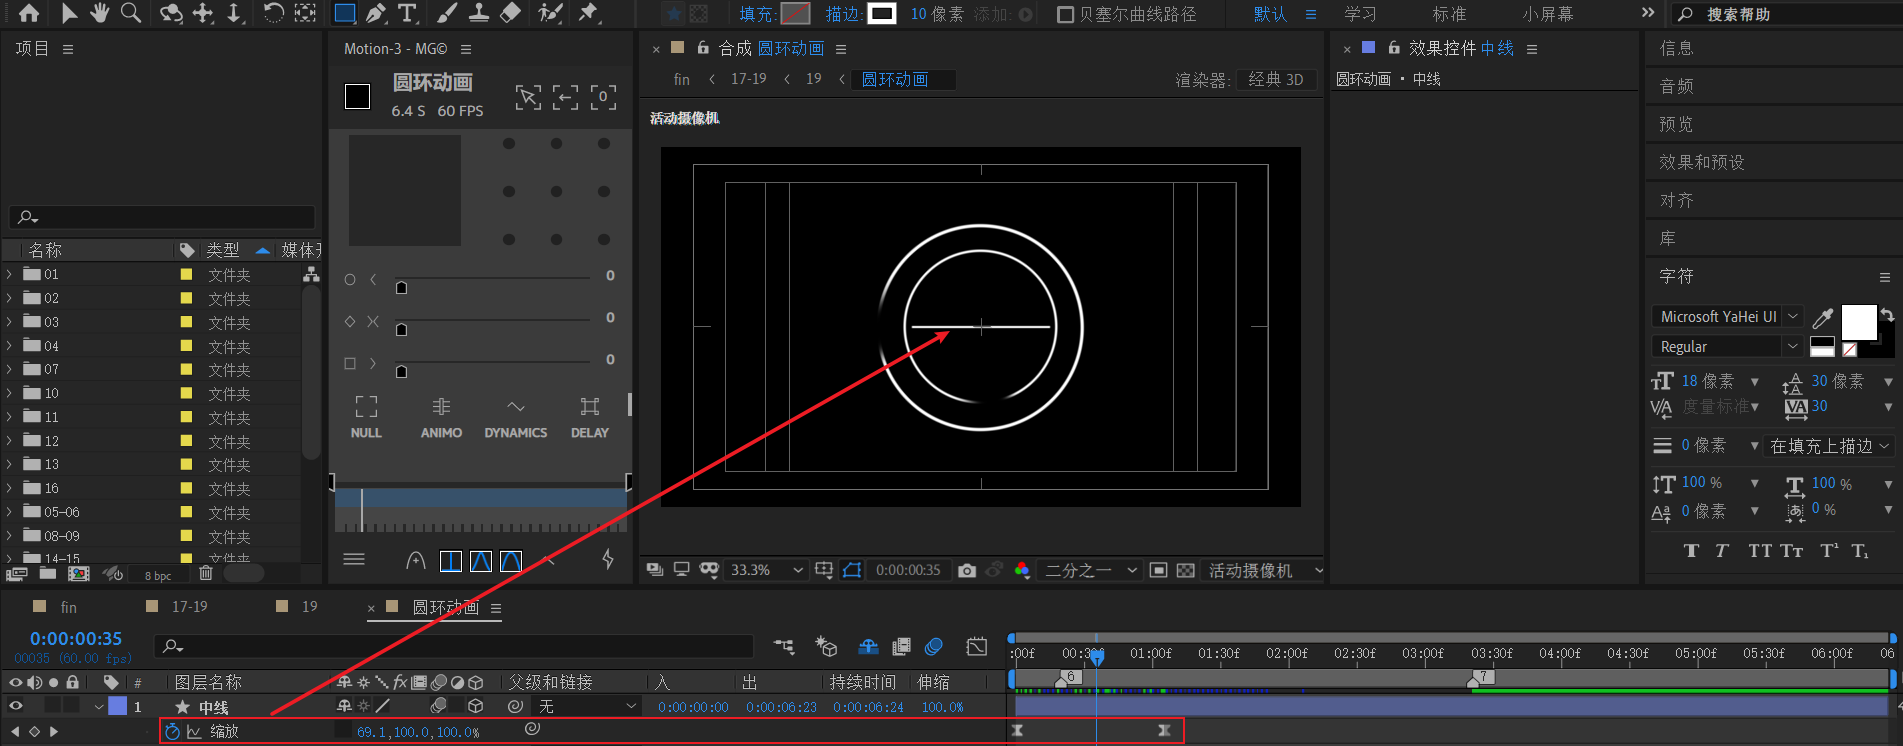Delete selected item with project trash icon
The width and height of the screenshot is (1903, 746).
tap(205, 573)
